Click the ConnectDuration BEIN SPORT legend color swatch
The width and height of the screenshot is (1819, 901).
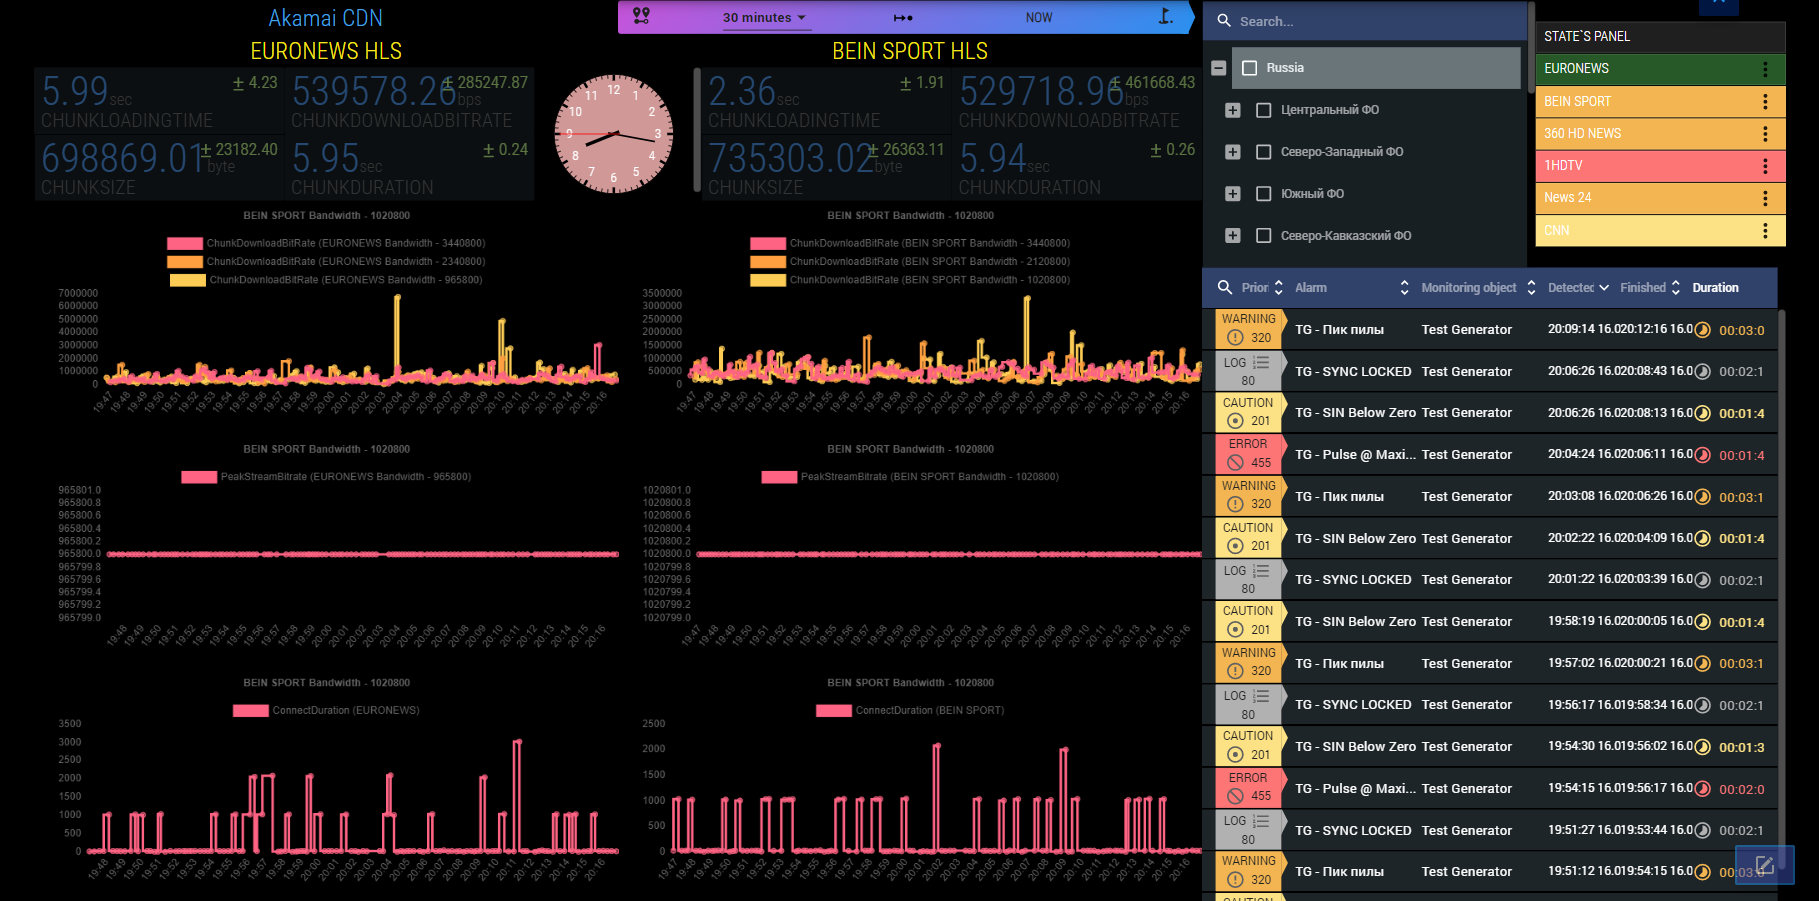(834, 711)
